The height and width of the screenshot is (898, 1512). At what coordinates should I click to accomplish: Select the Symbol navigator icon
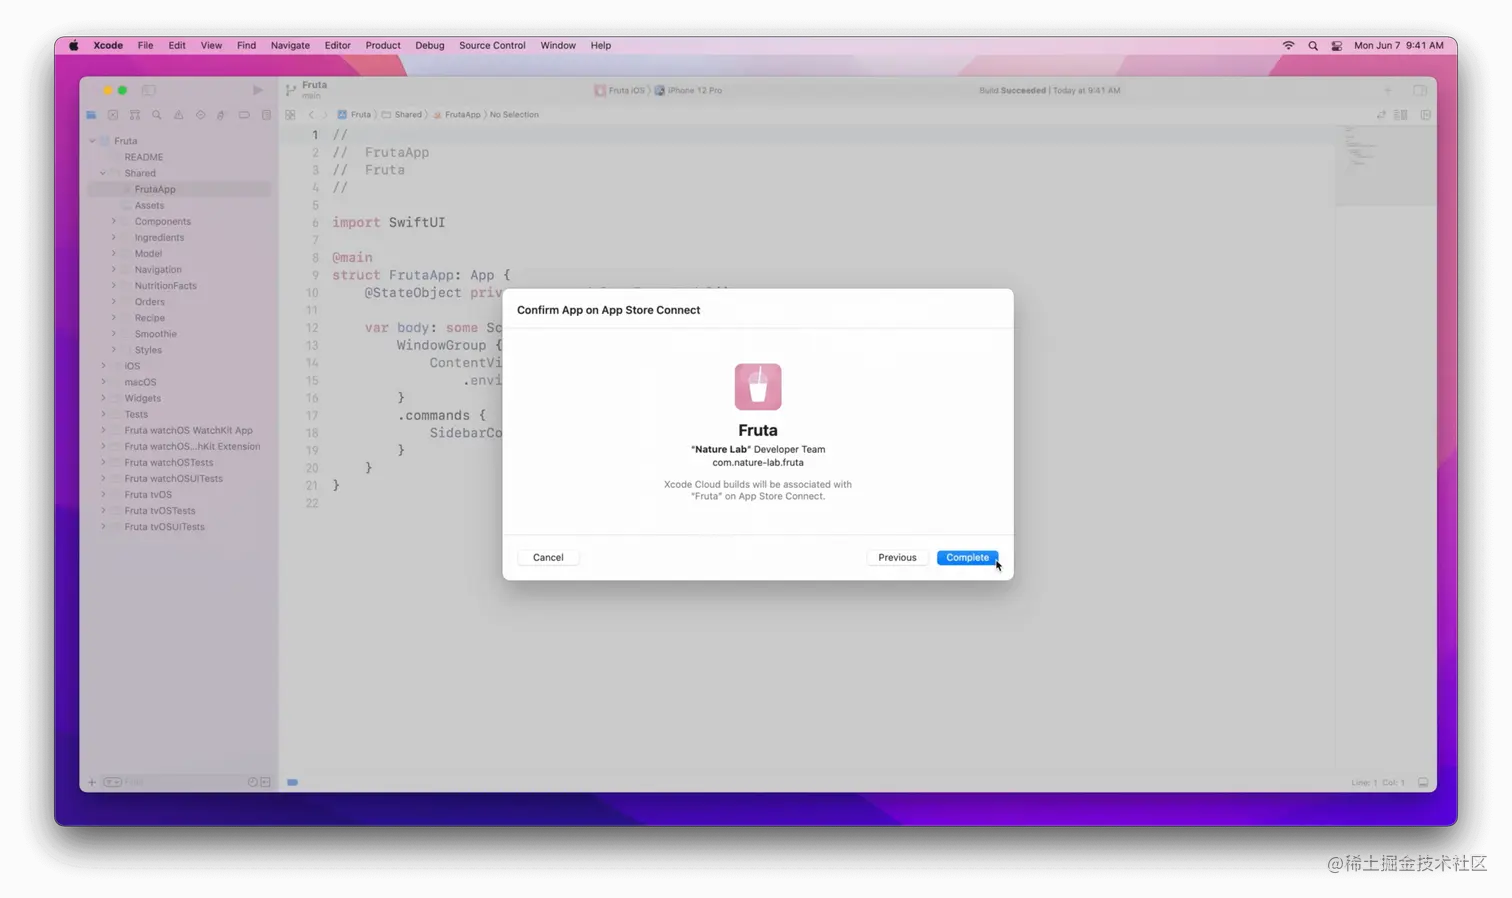click(x=135, y=115)
